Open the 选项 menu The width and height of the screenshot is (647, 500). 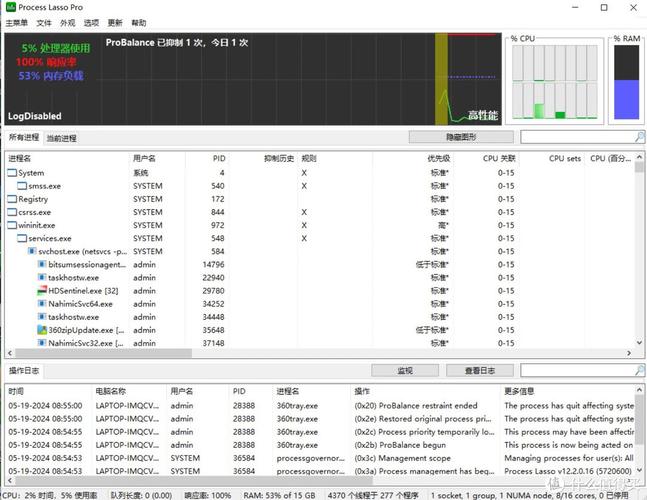(91, 23)
